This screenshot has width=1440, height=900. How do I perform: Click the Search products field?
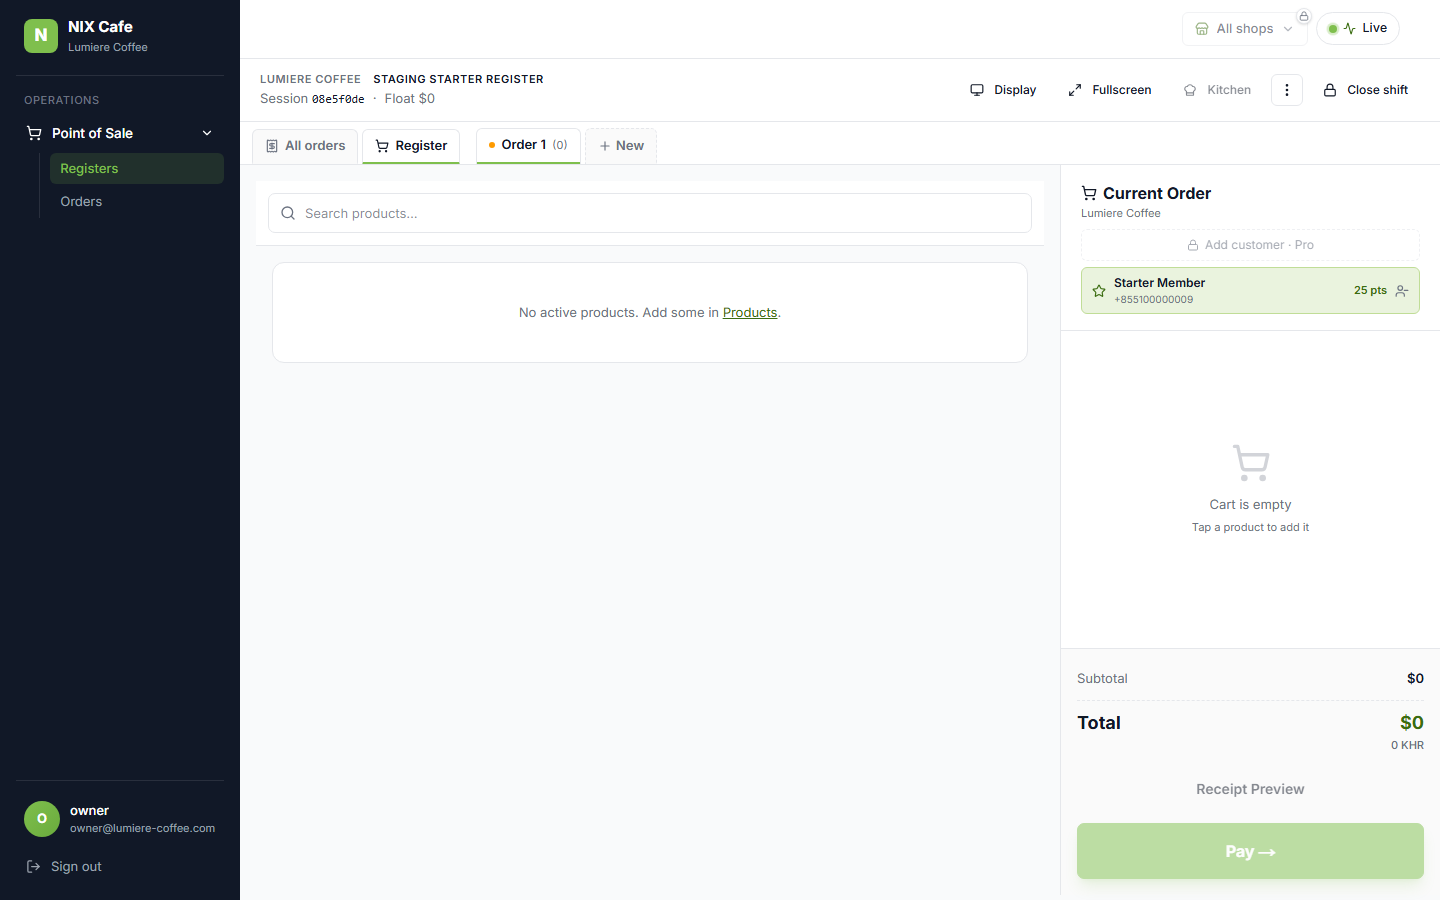click(x=650, y=213)
